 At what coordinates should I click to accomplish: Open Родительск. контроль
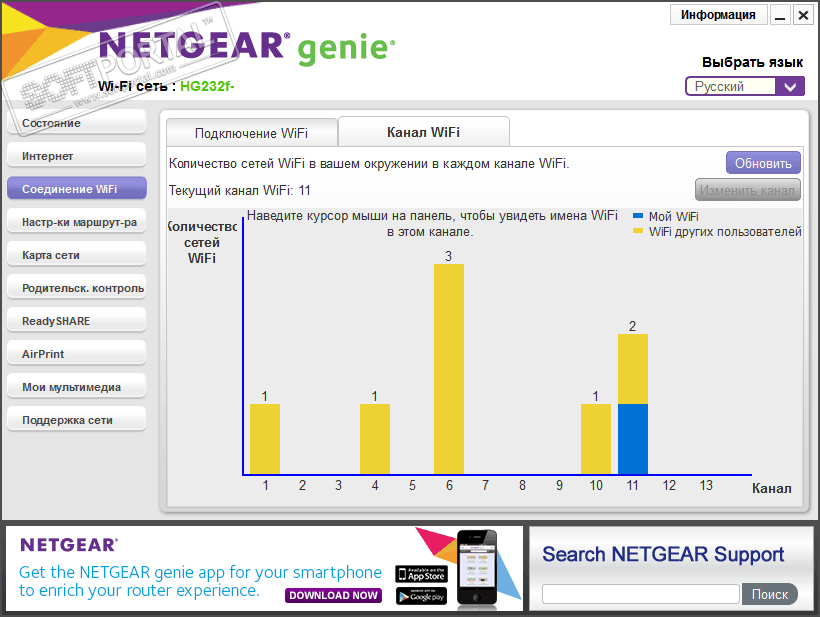tap(76, 288)
